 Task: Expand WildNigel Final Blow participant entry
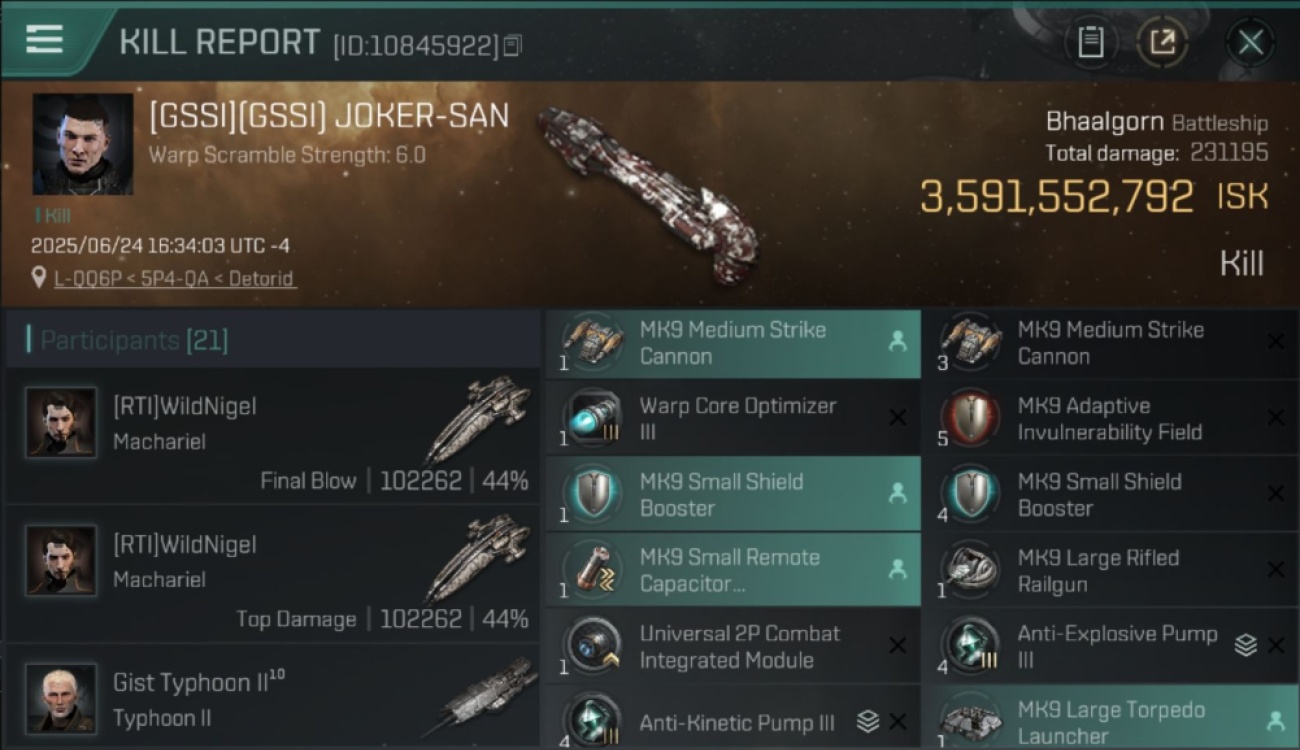pyautogui.click(x=273, y=436)
